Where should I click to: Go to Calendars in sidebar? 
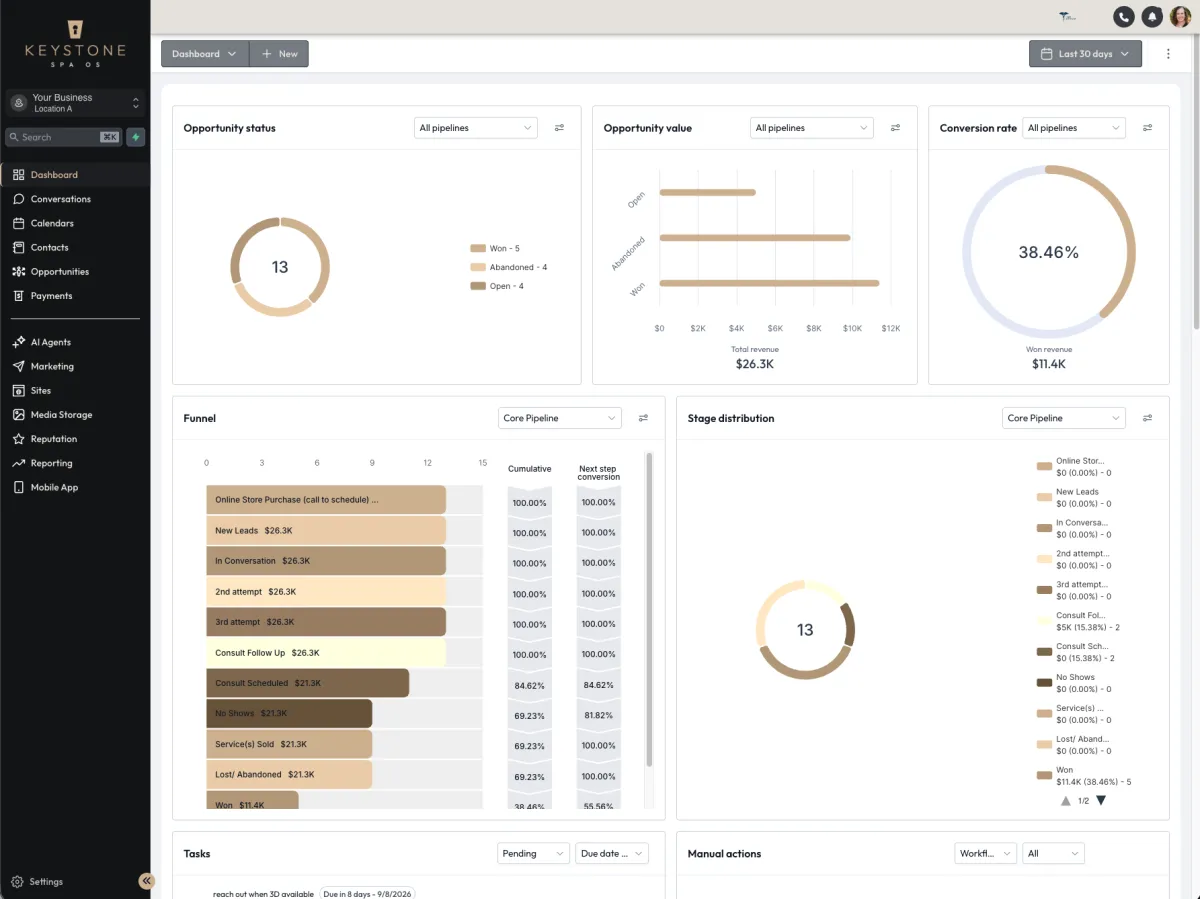[75, 223]
